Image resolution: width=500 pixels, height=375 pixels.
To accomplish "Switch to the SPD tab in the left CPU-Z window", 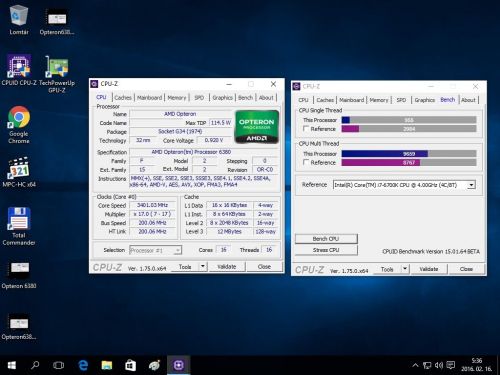I will coord(199,98).
